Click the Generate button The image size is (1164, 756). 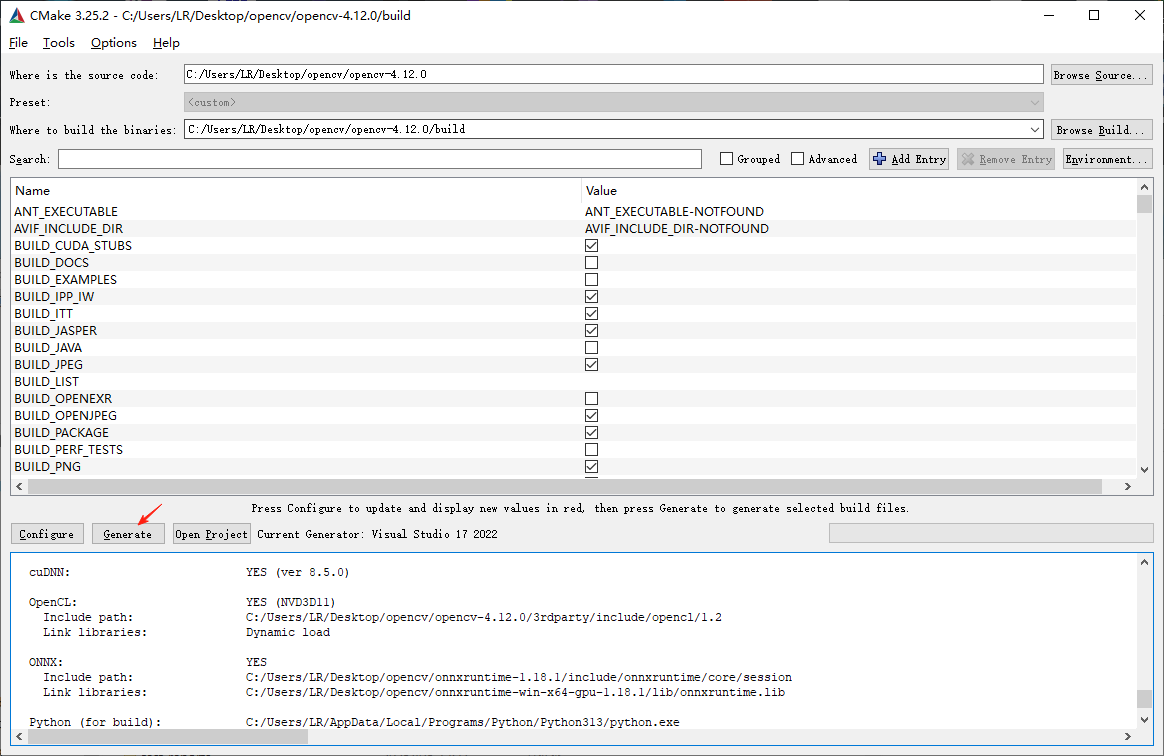click(128, 534)
